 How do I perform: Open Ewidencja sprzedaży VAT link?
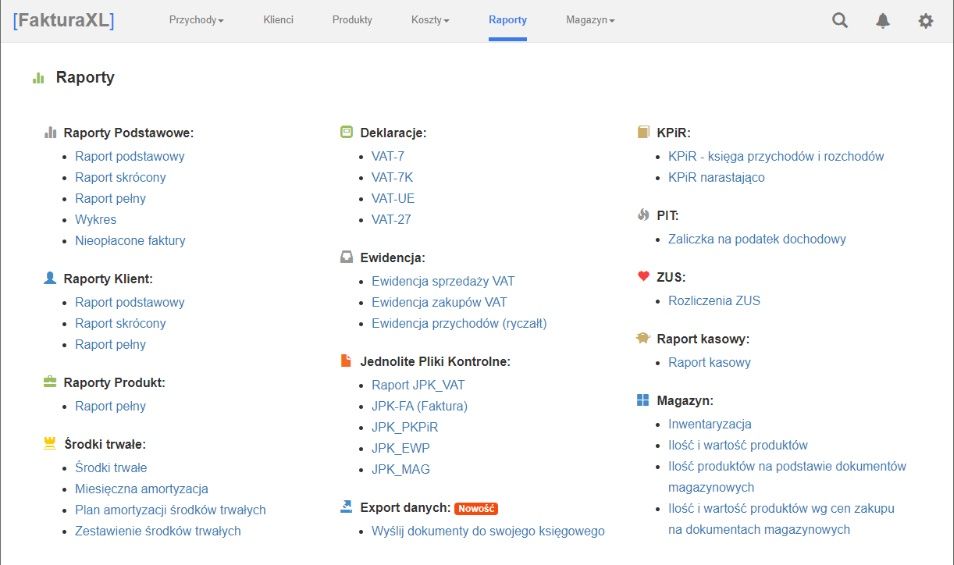point(443,282)
